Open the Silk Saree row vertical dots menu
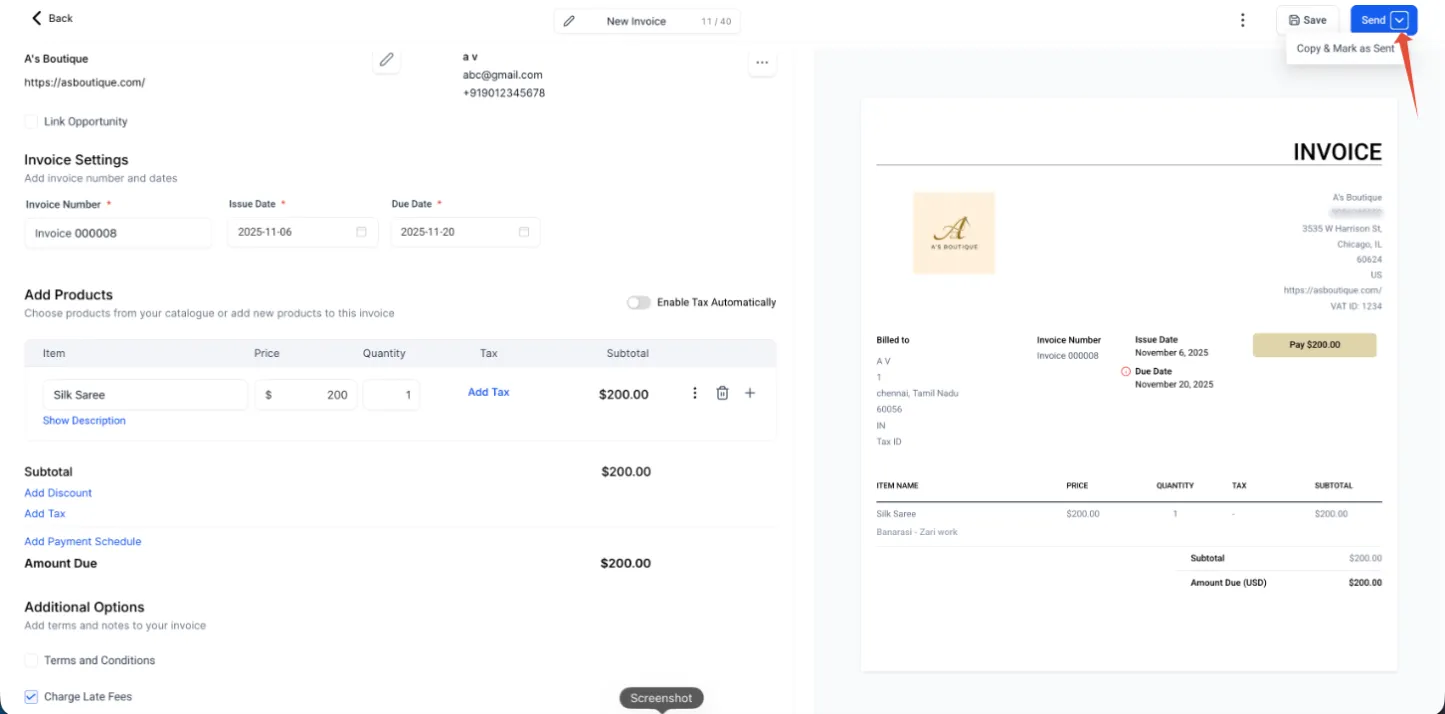Screen dimensions: 1445x714 point(695,393)
